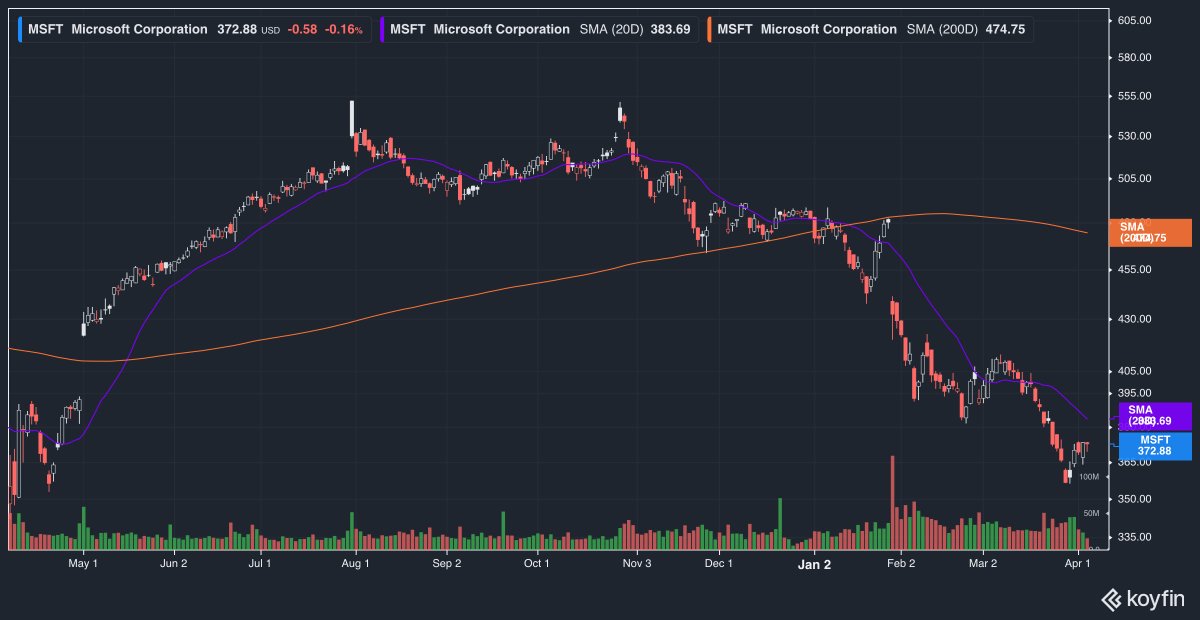Image resolution: width=1200 pixels, height=620 pixels.
Task: Select the Apr 1 date axis label
Action: [1077, 563]
